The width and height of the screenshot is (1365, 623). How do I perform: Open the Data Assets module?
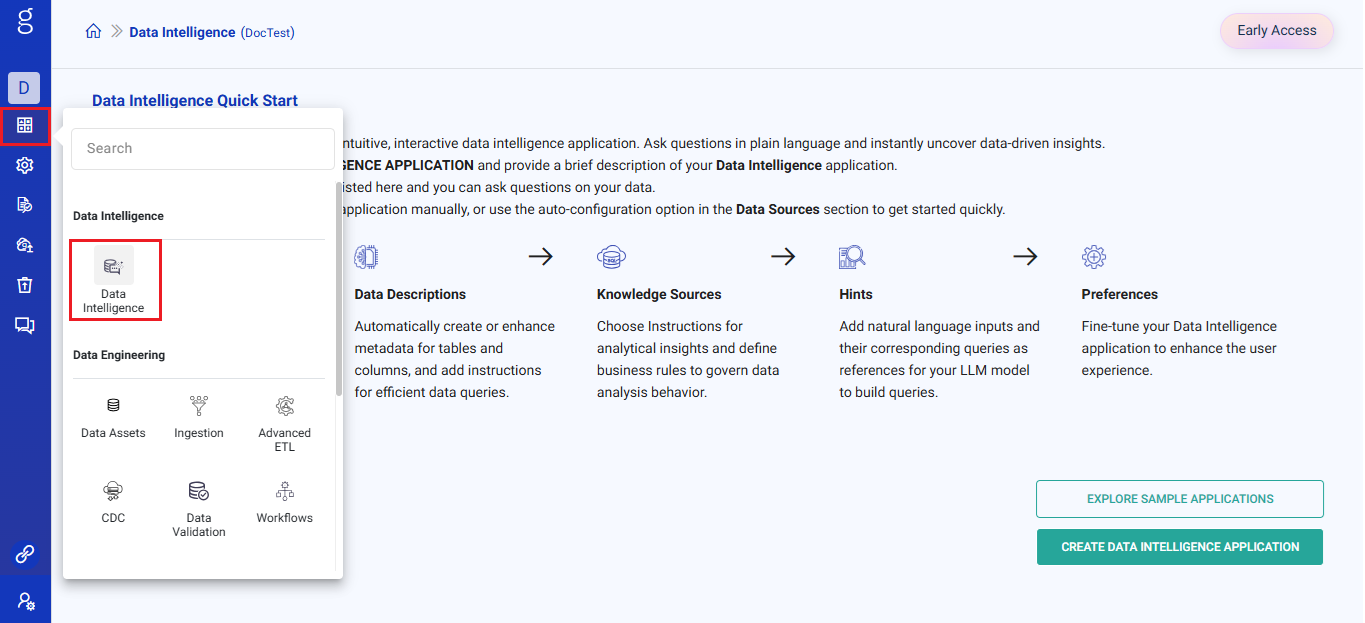tap(113, 417)
